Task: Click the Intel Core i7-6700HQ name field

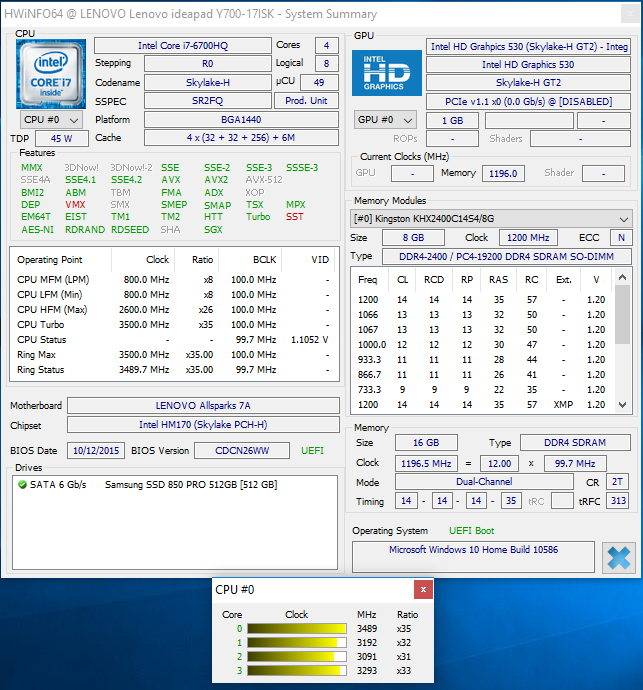Action: pyautogui.click(x=183, y=46)
